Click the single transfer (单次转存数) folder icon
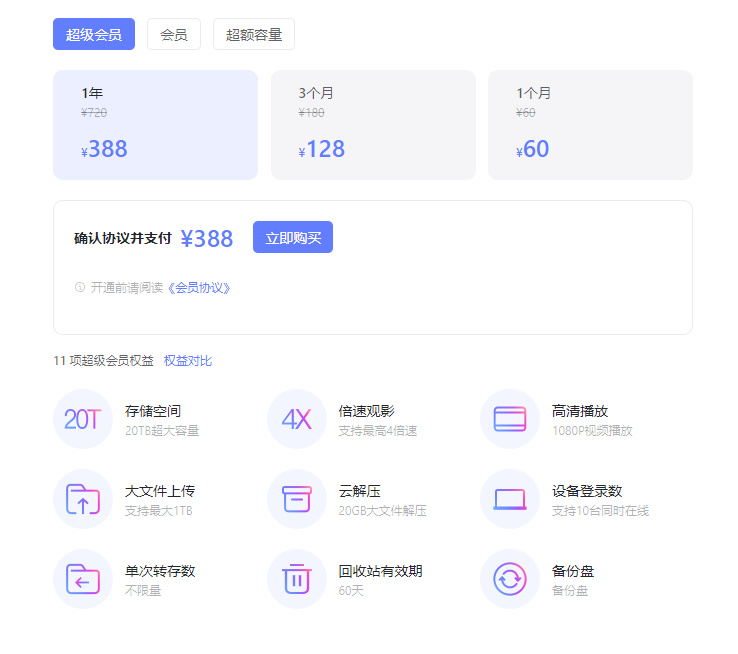Image resolution: width=738 pixels, height=654 pixels. [83, 579]
